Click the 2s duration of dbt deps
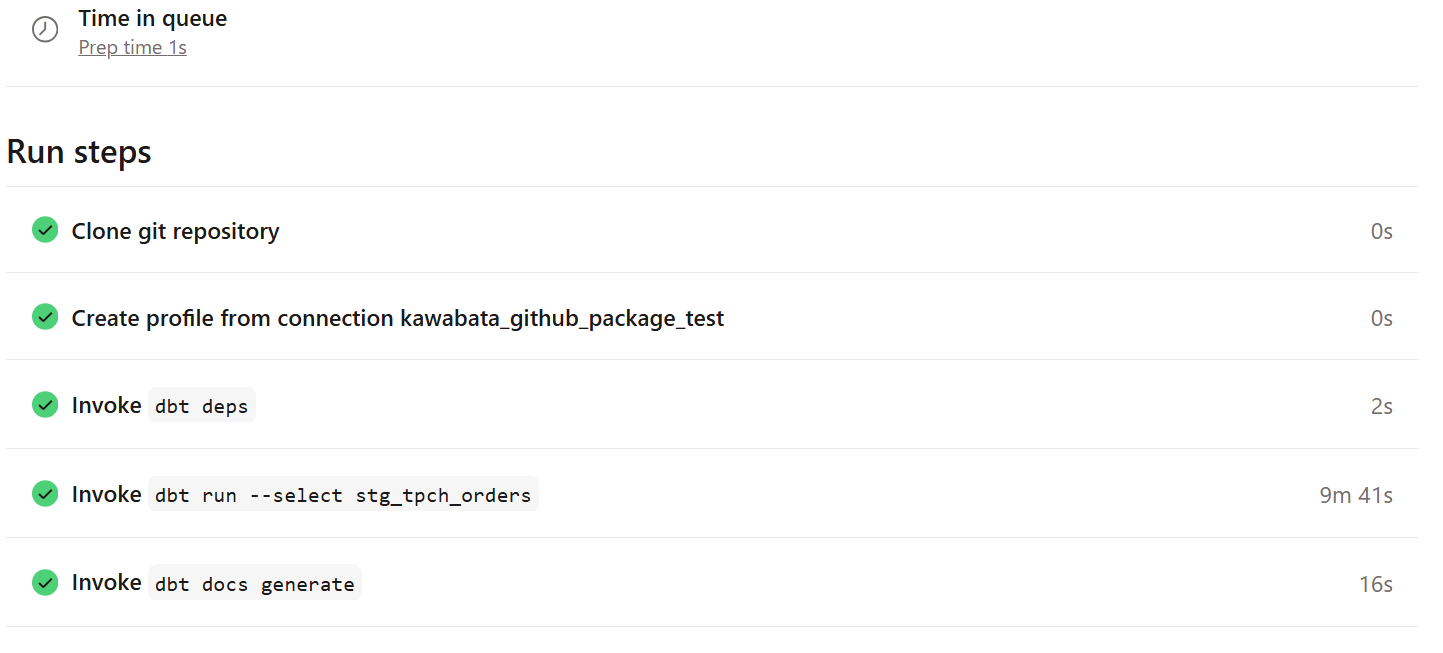Image resolution: width=1443 pixels, height=653 pixels. click(x=1382, y=406)
